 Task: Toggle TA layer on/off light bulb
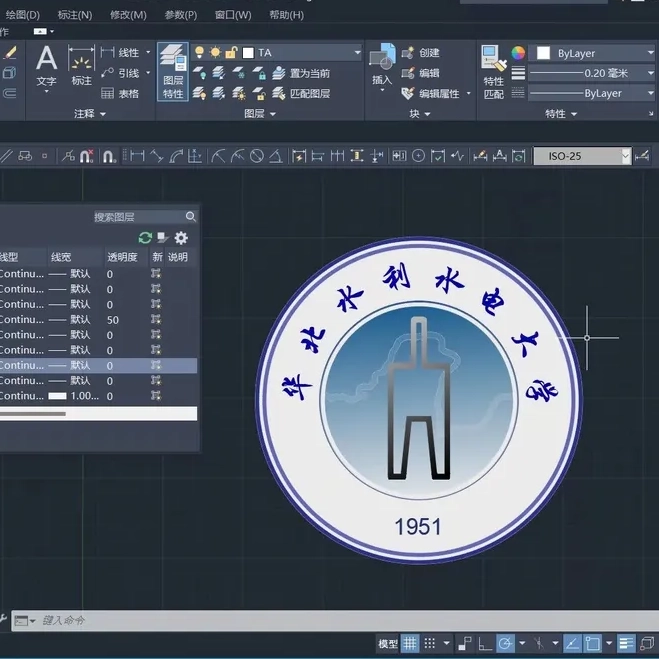(x=200, y=53)
